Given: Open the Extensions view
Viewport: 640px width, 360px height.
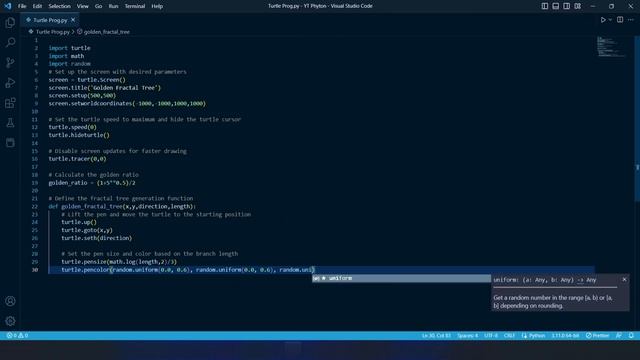Looking at the screenshot, I should click(10, 102).
